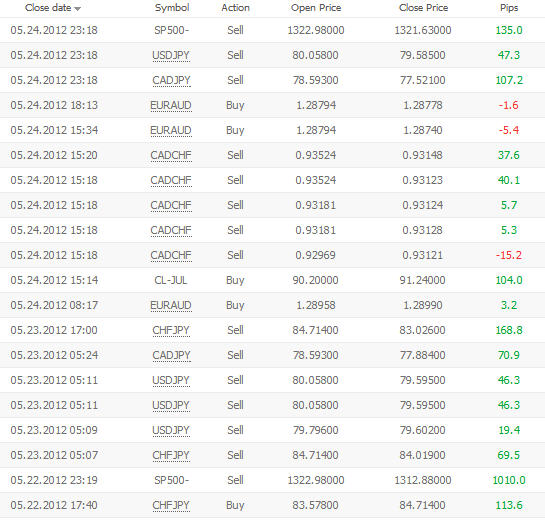The height and width of the screenshot is (520, 545).
Task: Open the CADJPY link in the 107.2 pips row
Action: click(171, 80)
